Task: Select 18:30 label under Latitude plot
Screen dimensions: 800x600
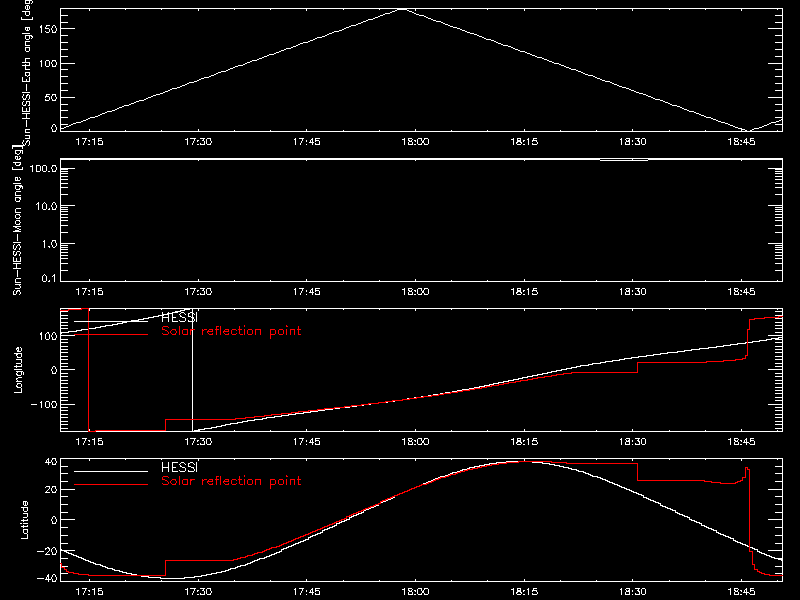Action: tap(633, 592)
